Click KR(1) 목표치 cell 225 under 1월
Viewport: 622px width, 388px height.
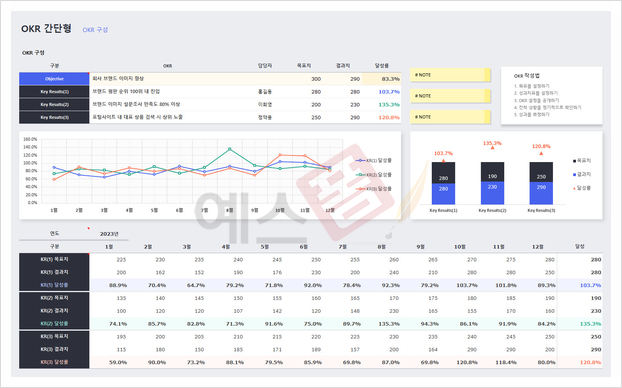click(121, 259)
